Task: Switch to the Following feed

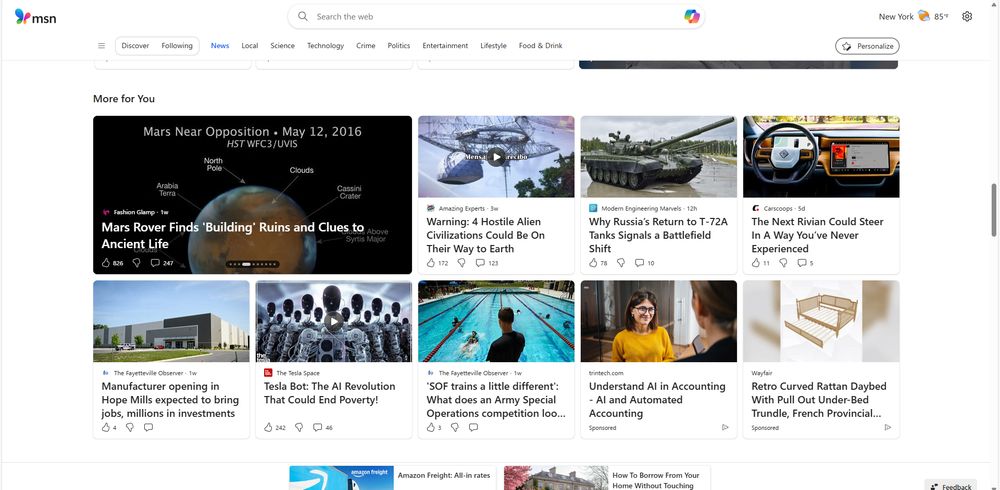Action: click(177, 46)
